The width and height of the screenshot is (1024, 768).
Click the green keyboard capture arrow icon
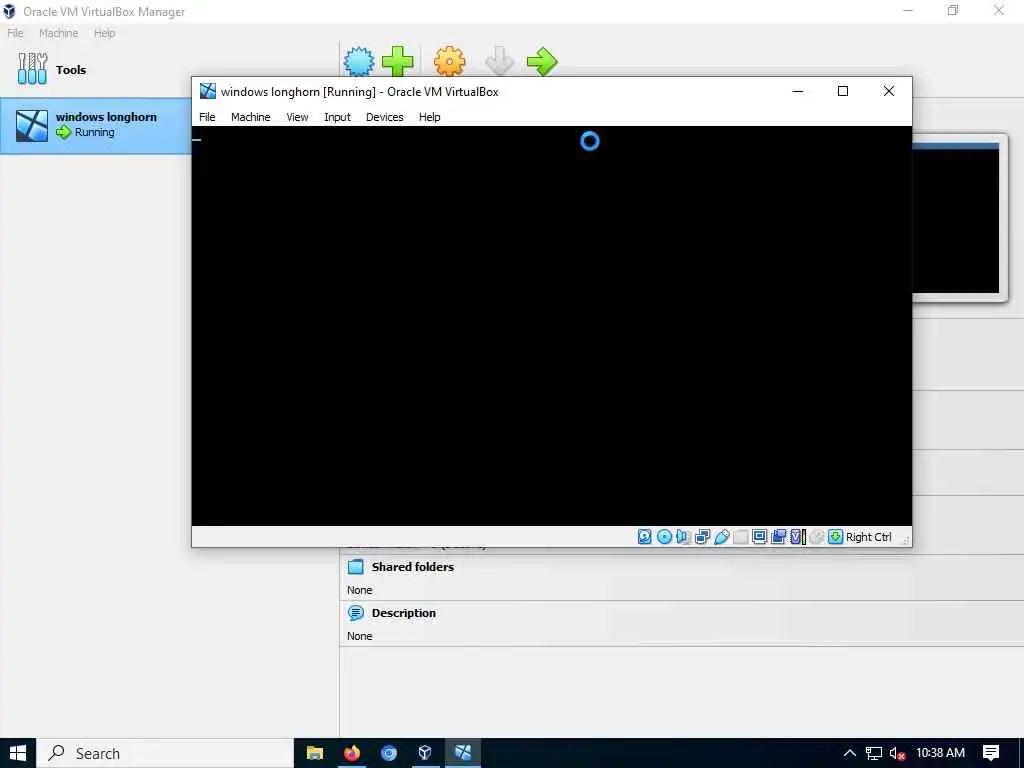[835, 537]
